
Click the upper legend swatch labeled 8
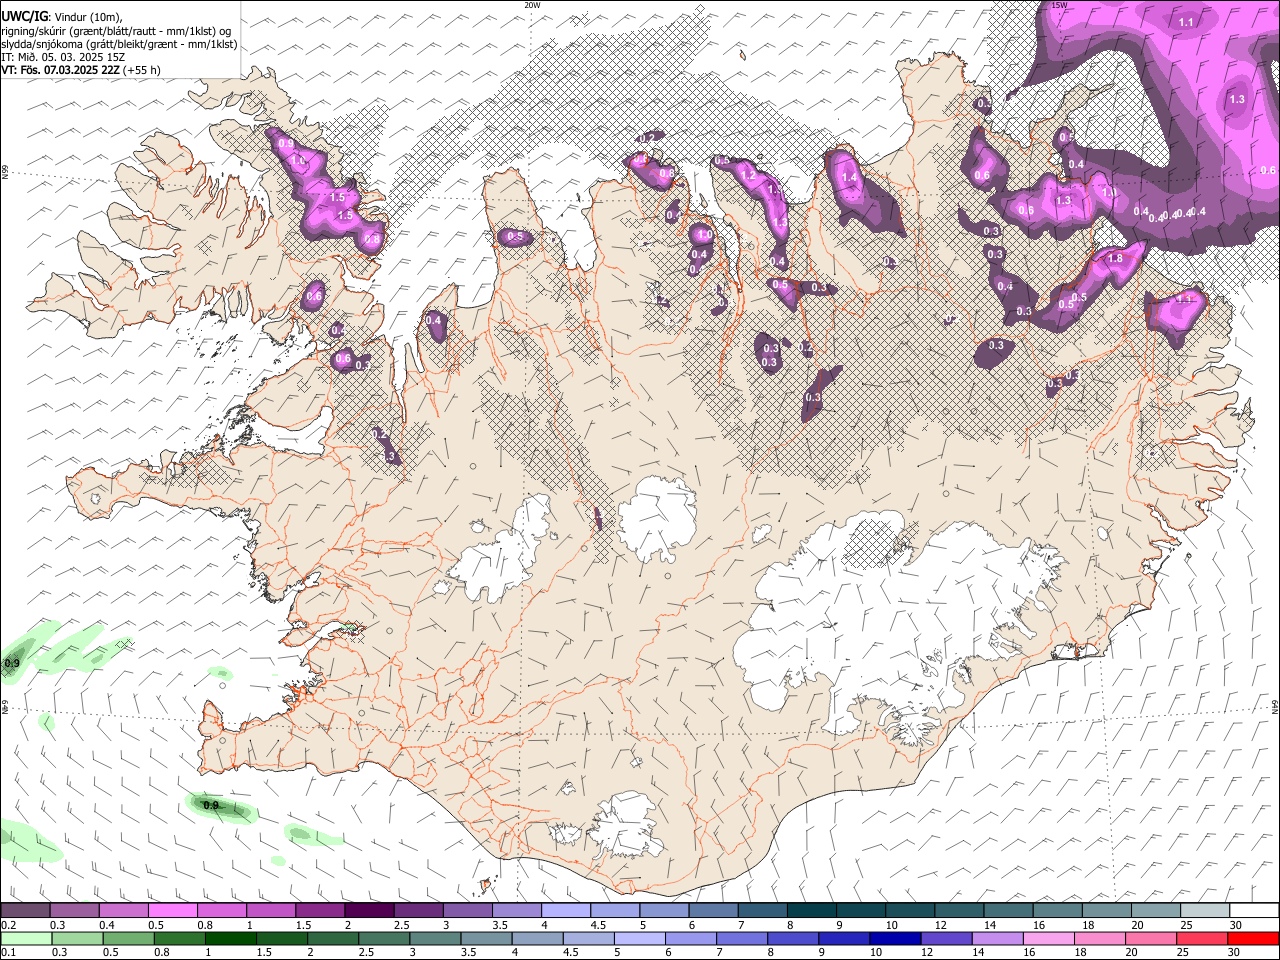click(811, 911)
